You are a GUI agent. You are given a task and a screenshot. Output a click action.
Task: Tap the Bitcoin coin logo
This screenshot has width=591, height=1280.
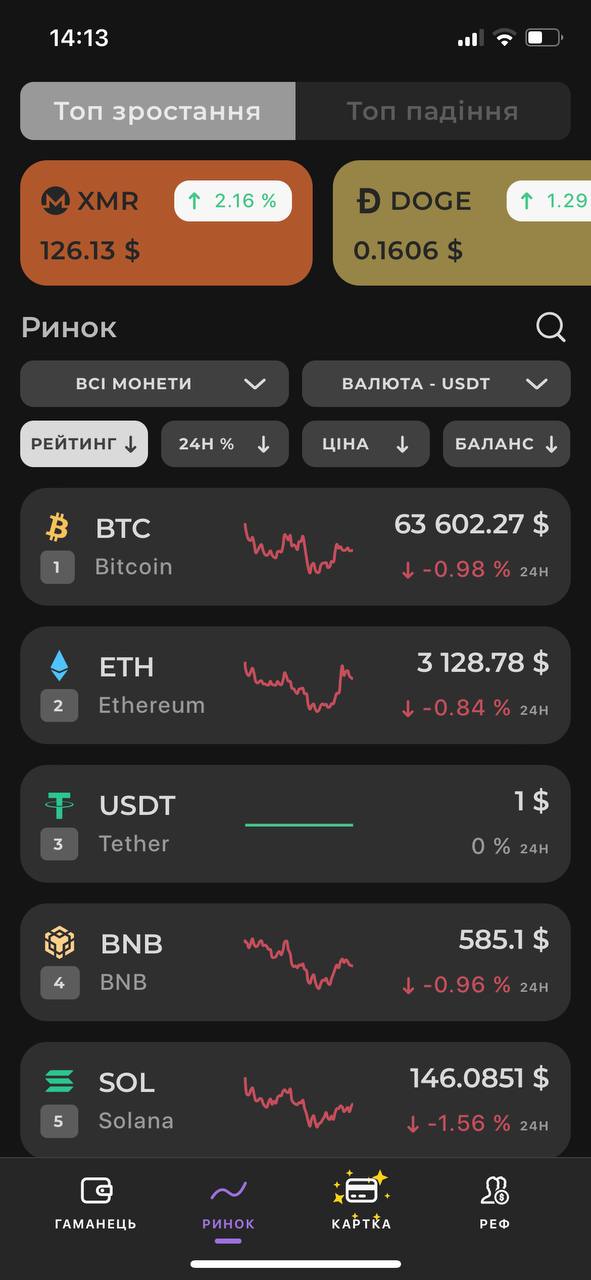click(57, 527)
